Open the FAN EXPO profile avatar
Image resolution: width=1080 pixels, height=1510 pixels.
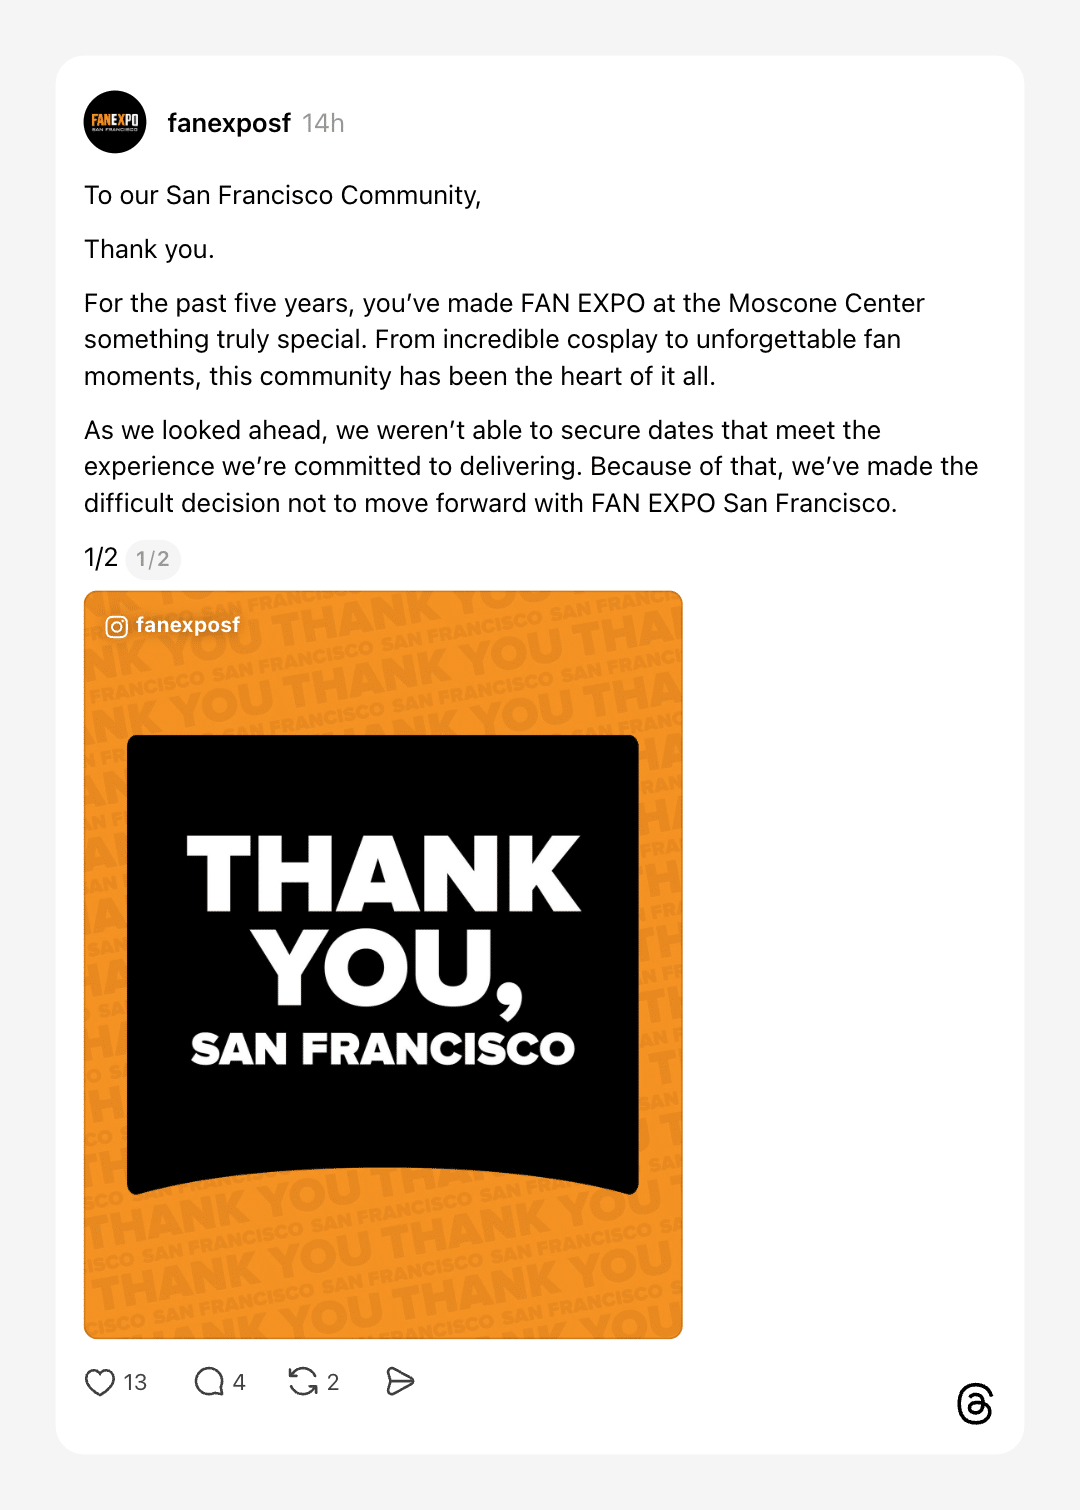(x=115, y=122)
